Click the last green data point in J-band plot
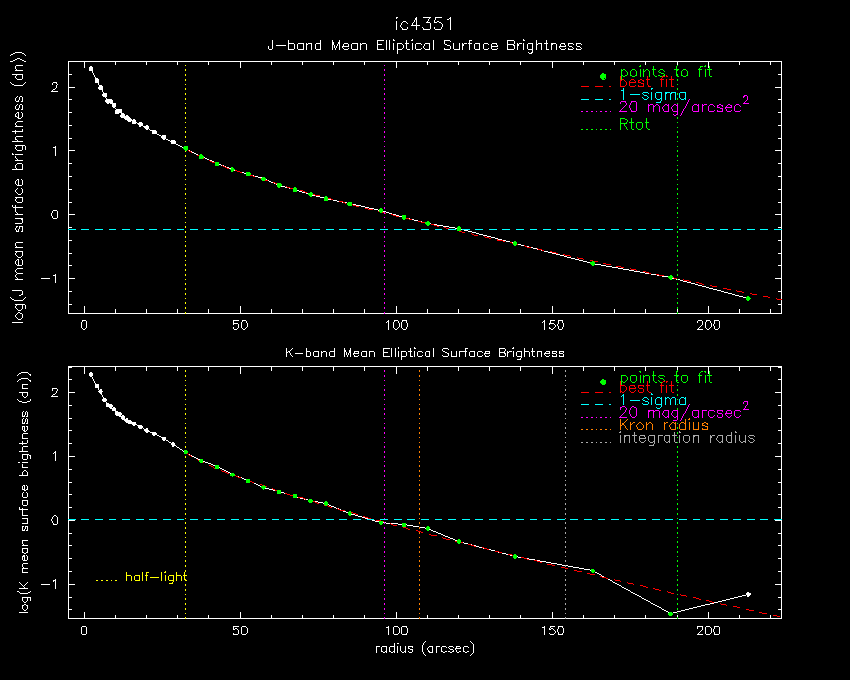The width and height of the screenshot is (850, 680). point(747,298)
